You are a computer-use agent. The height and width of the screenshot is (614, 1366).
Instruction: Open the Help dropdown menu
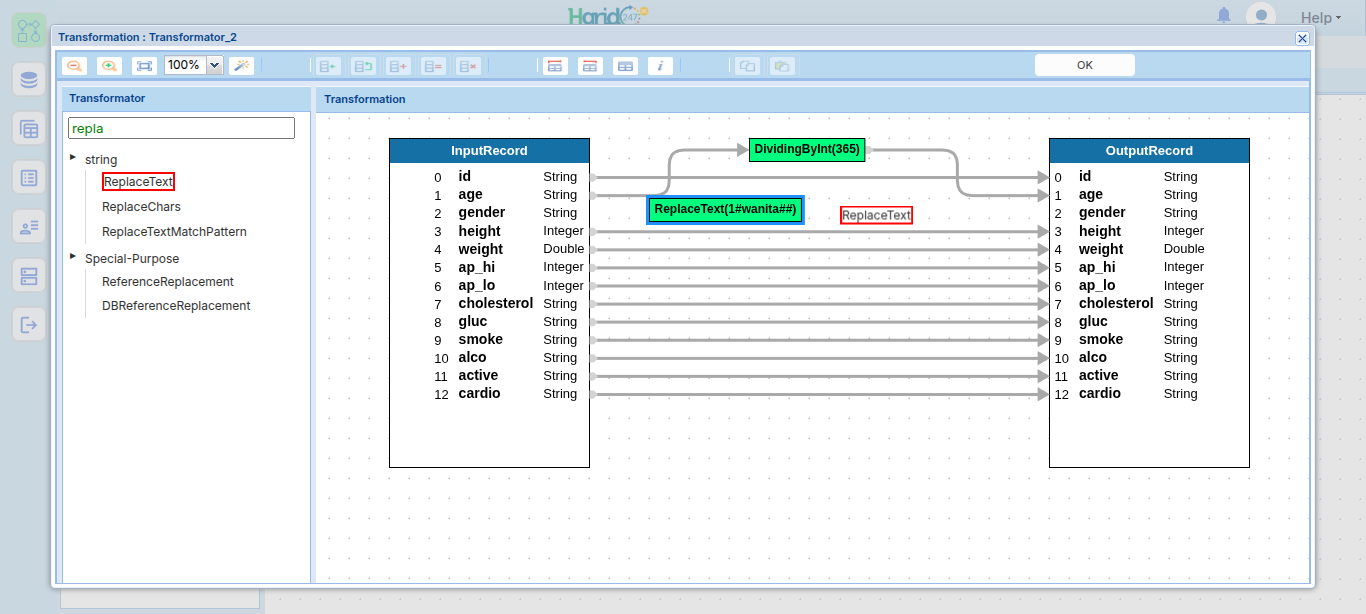(x=1320, y=18)
